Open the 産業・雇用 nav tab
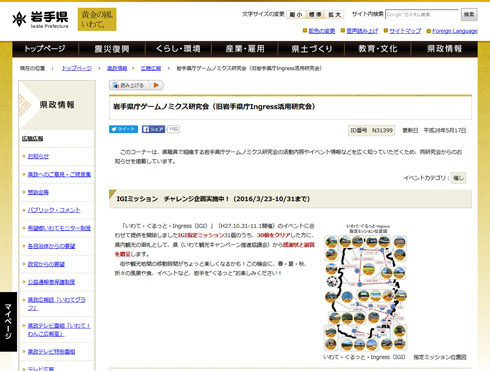Image resolution: width=490 pixels, height=371 pixels. pyautogui.click(x=245, y=49)
